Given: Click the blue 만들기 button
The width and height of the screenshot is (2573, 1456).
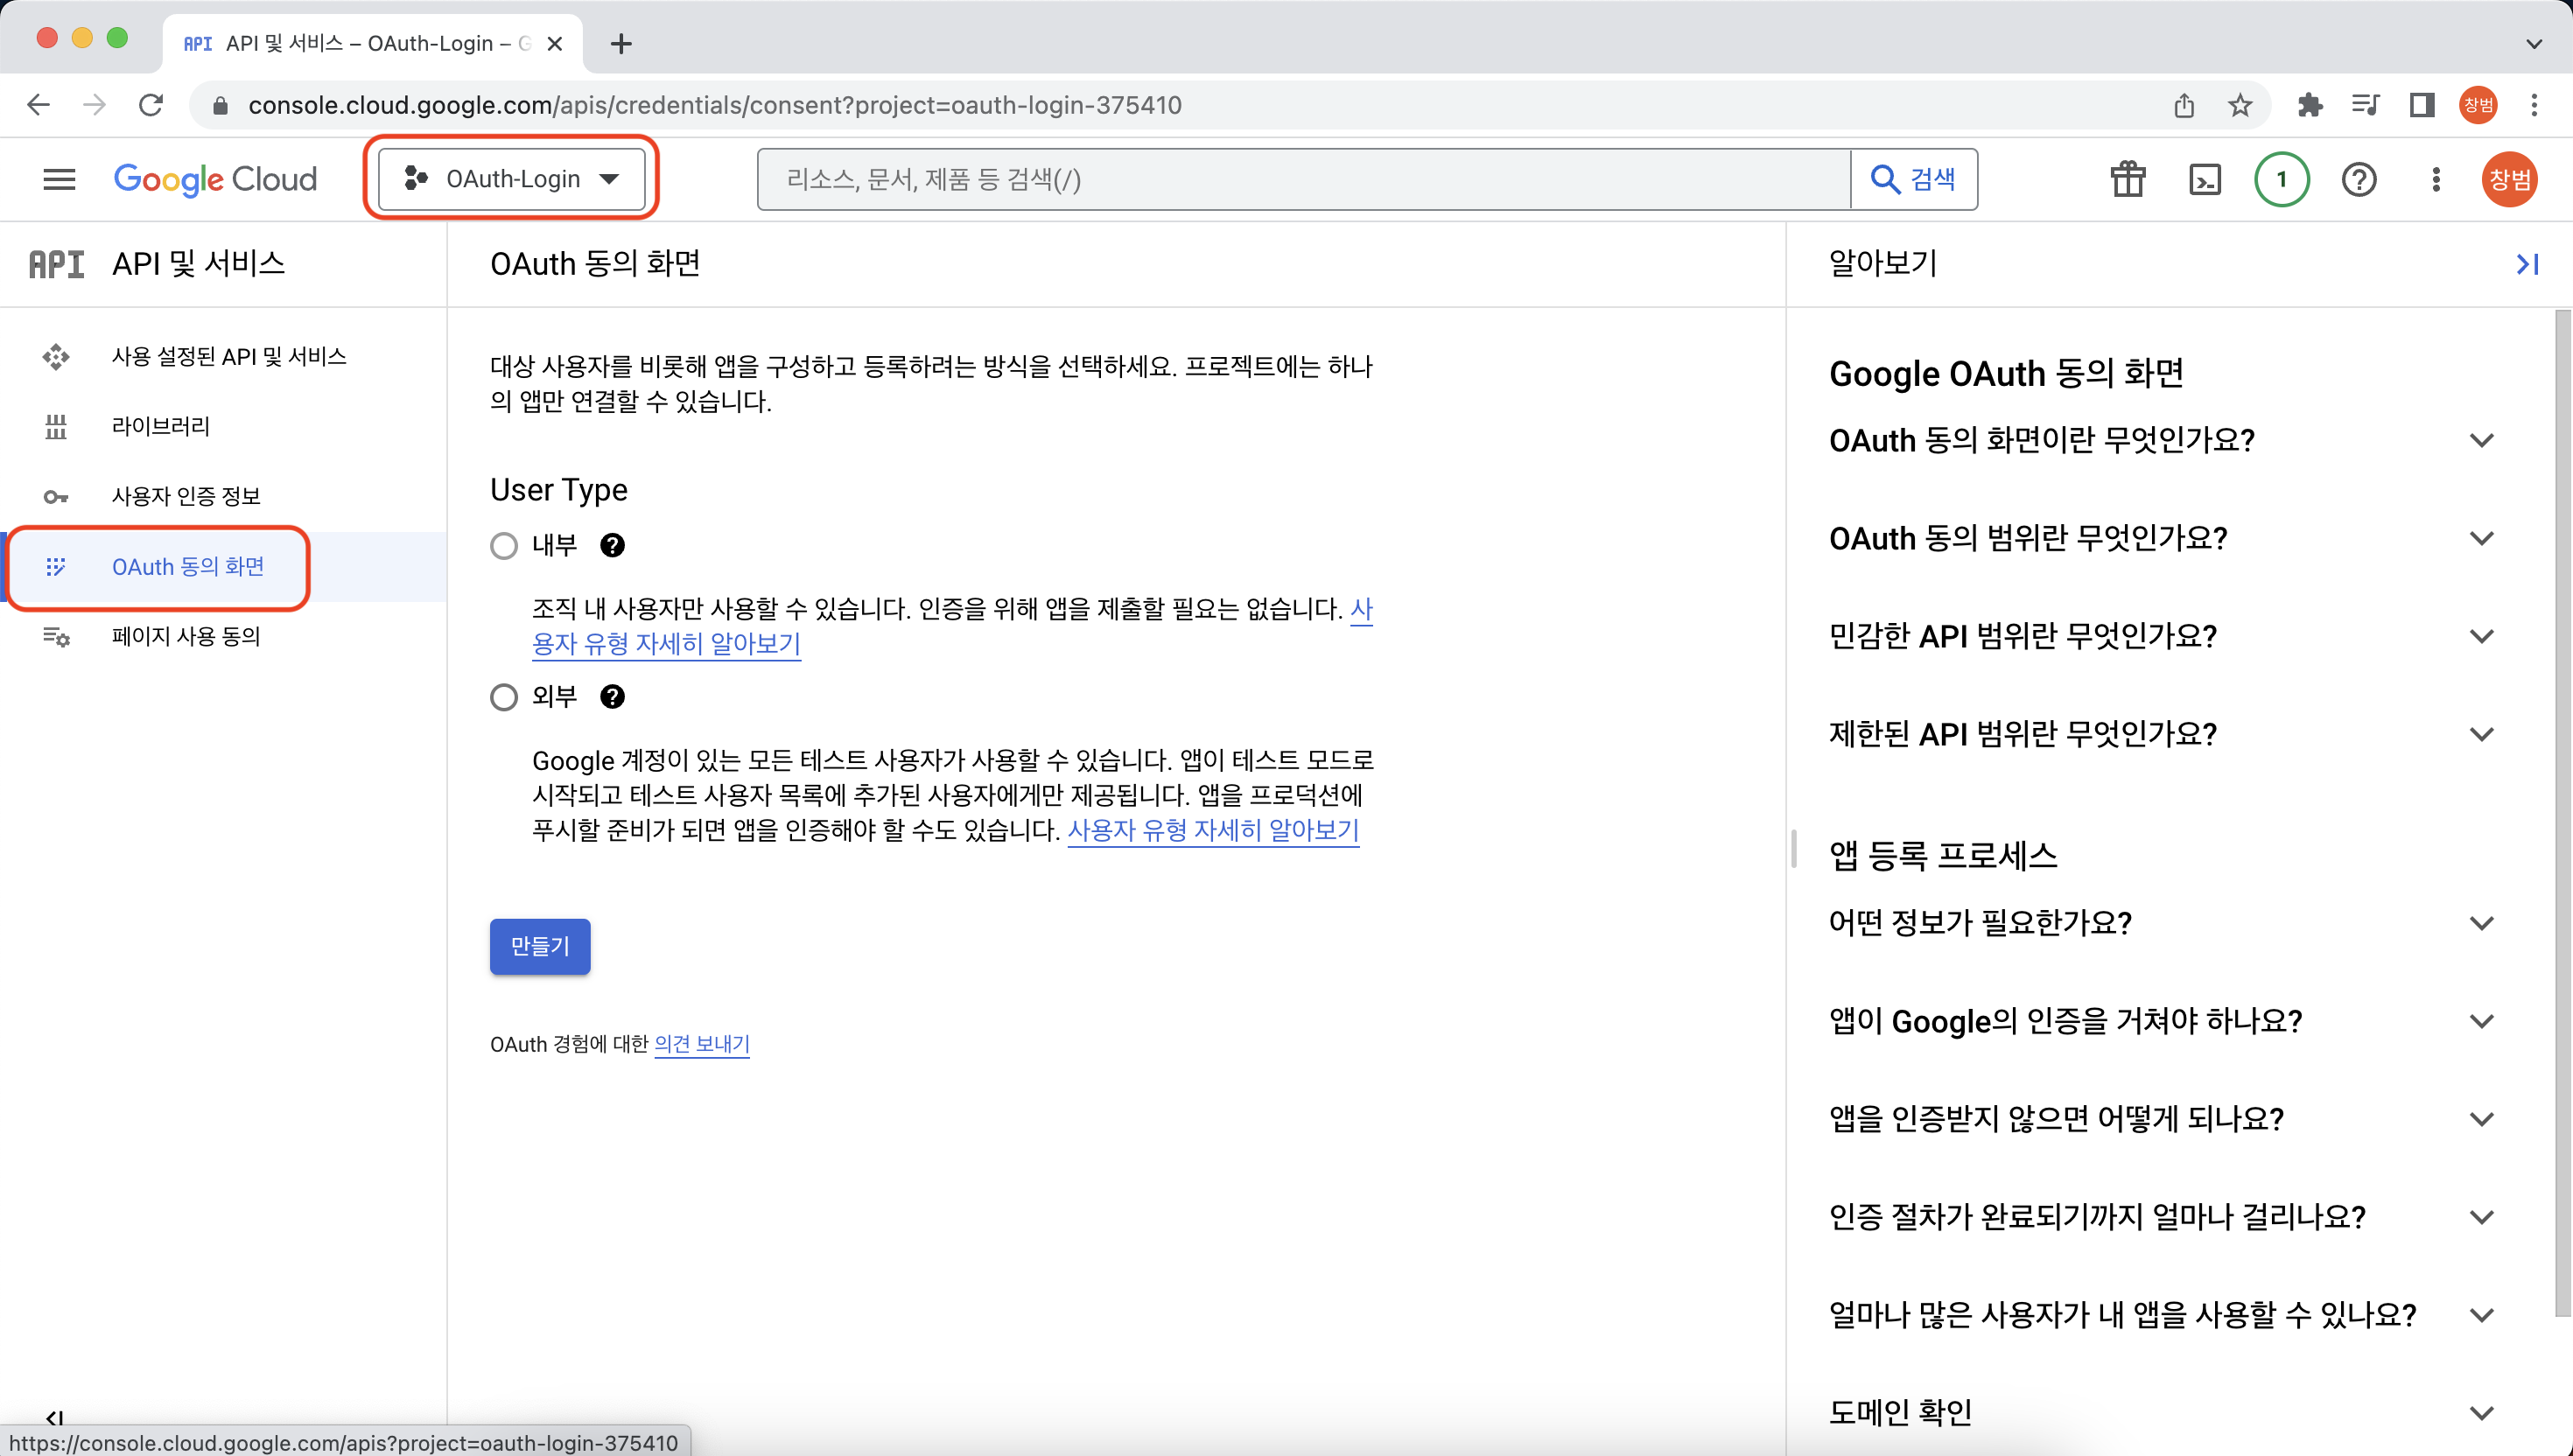Looking at the screenshot, I should (539, 945).
